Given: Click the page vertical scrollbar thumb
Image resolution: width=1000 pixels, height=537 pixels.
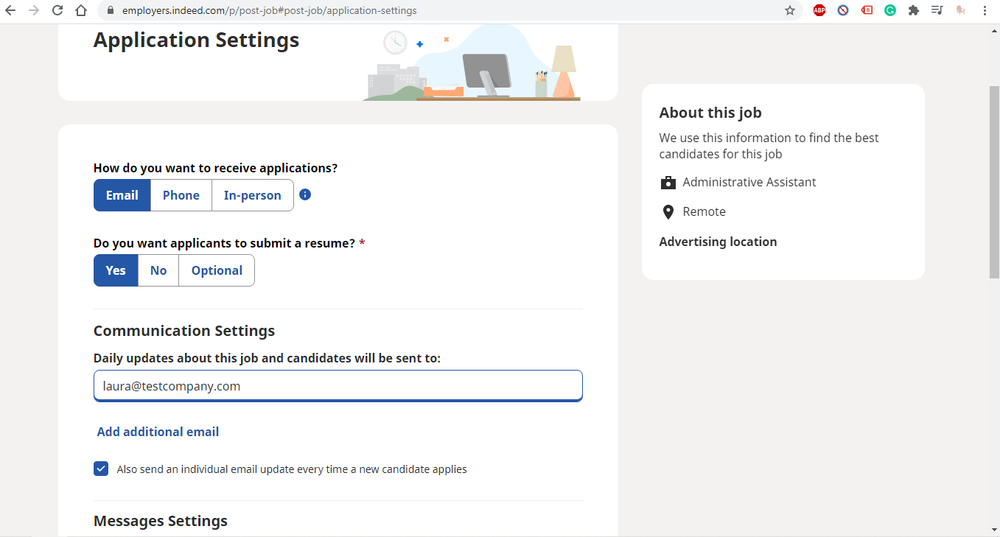Looking at the screenshot, I should pos(994,182).
